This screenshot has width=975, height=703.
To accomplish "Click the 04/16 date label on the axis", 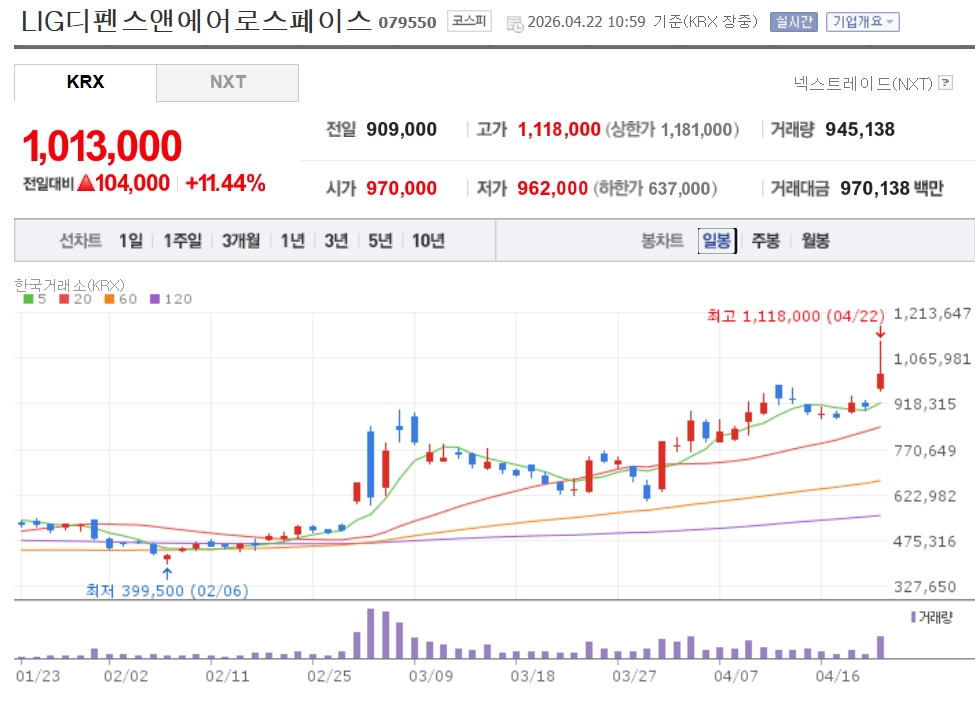I will 837,676.
